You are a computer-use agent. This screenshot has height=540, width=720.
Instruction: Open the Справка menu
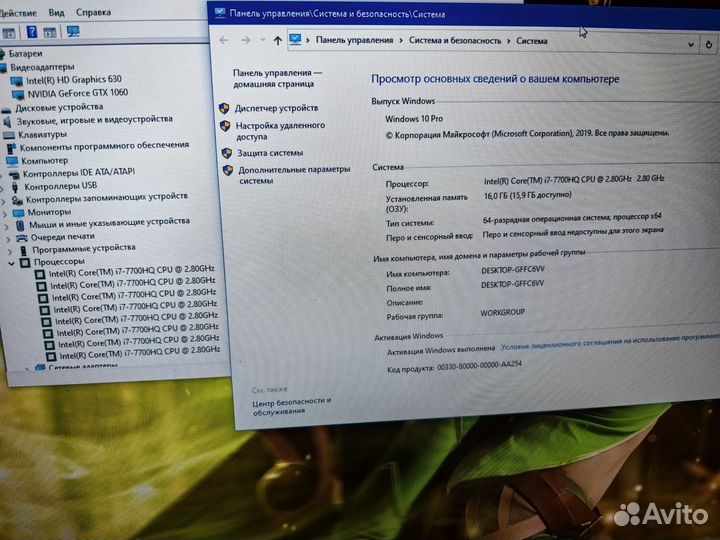(93, 13)
